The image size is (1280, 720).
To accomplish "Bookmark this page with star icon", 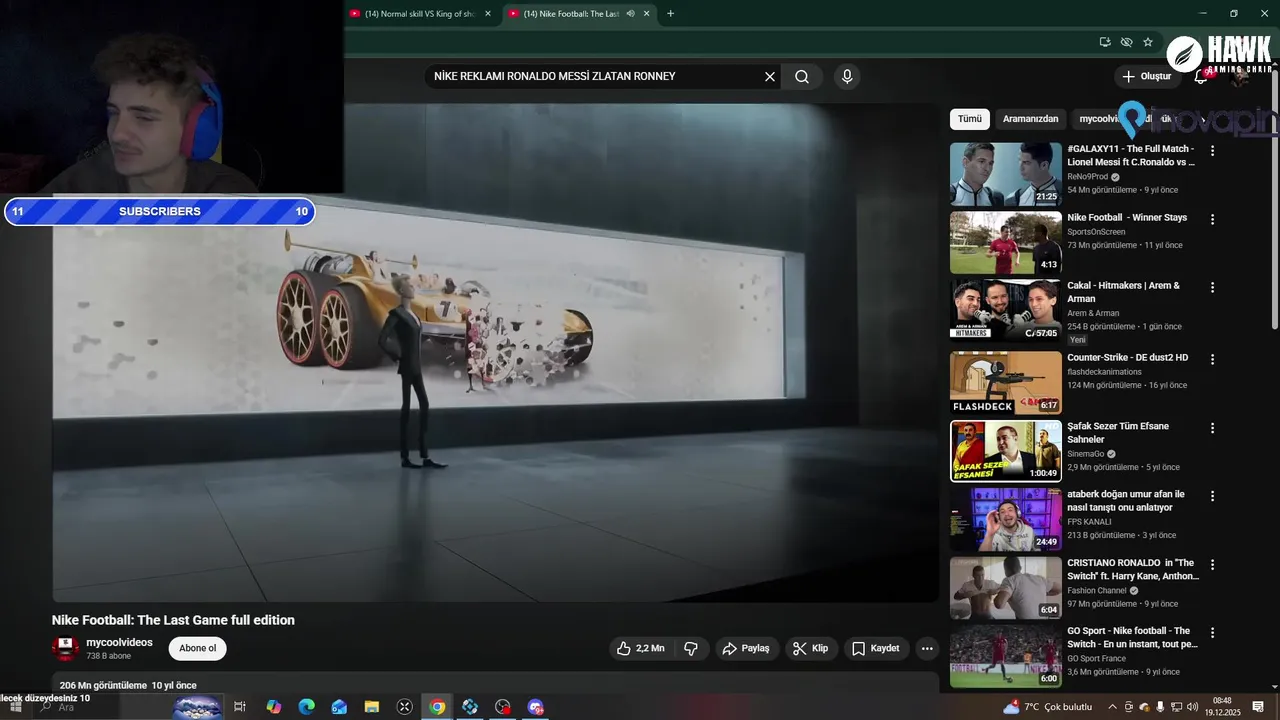I will [x=1148, y=42].
